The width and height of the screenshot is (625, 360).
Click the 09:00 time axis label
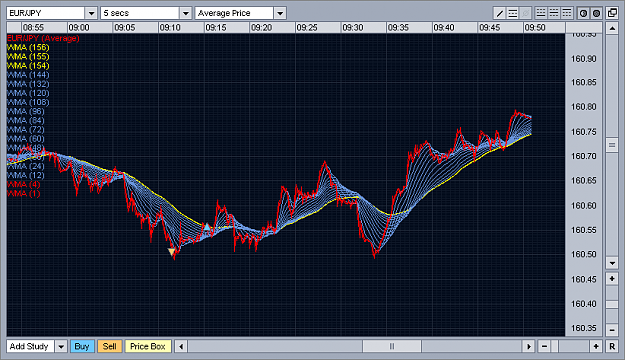pyautogui.click(x=79, y=28)
